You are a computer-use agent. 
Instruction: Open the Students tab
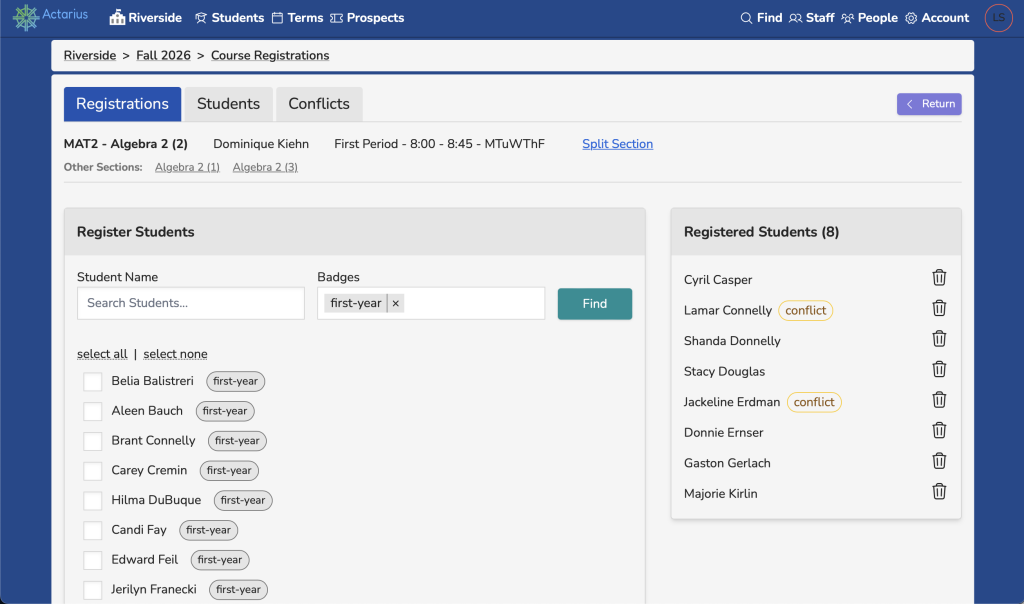(228, 104)
